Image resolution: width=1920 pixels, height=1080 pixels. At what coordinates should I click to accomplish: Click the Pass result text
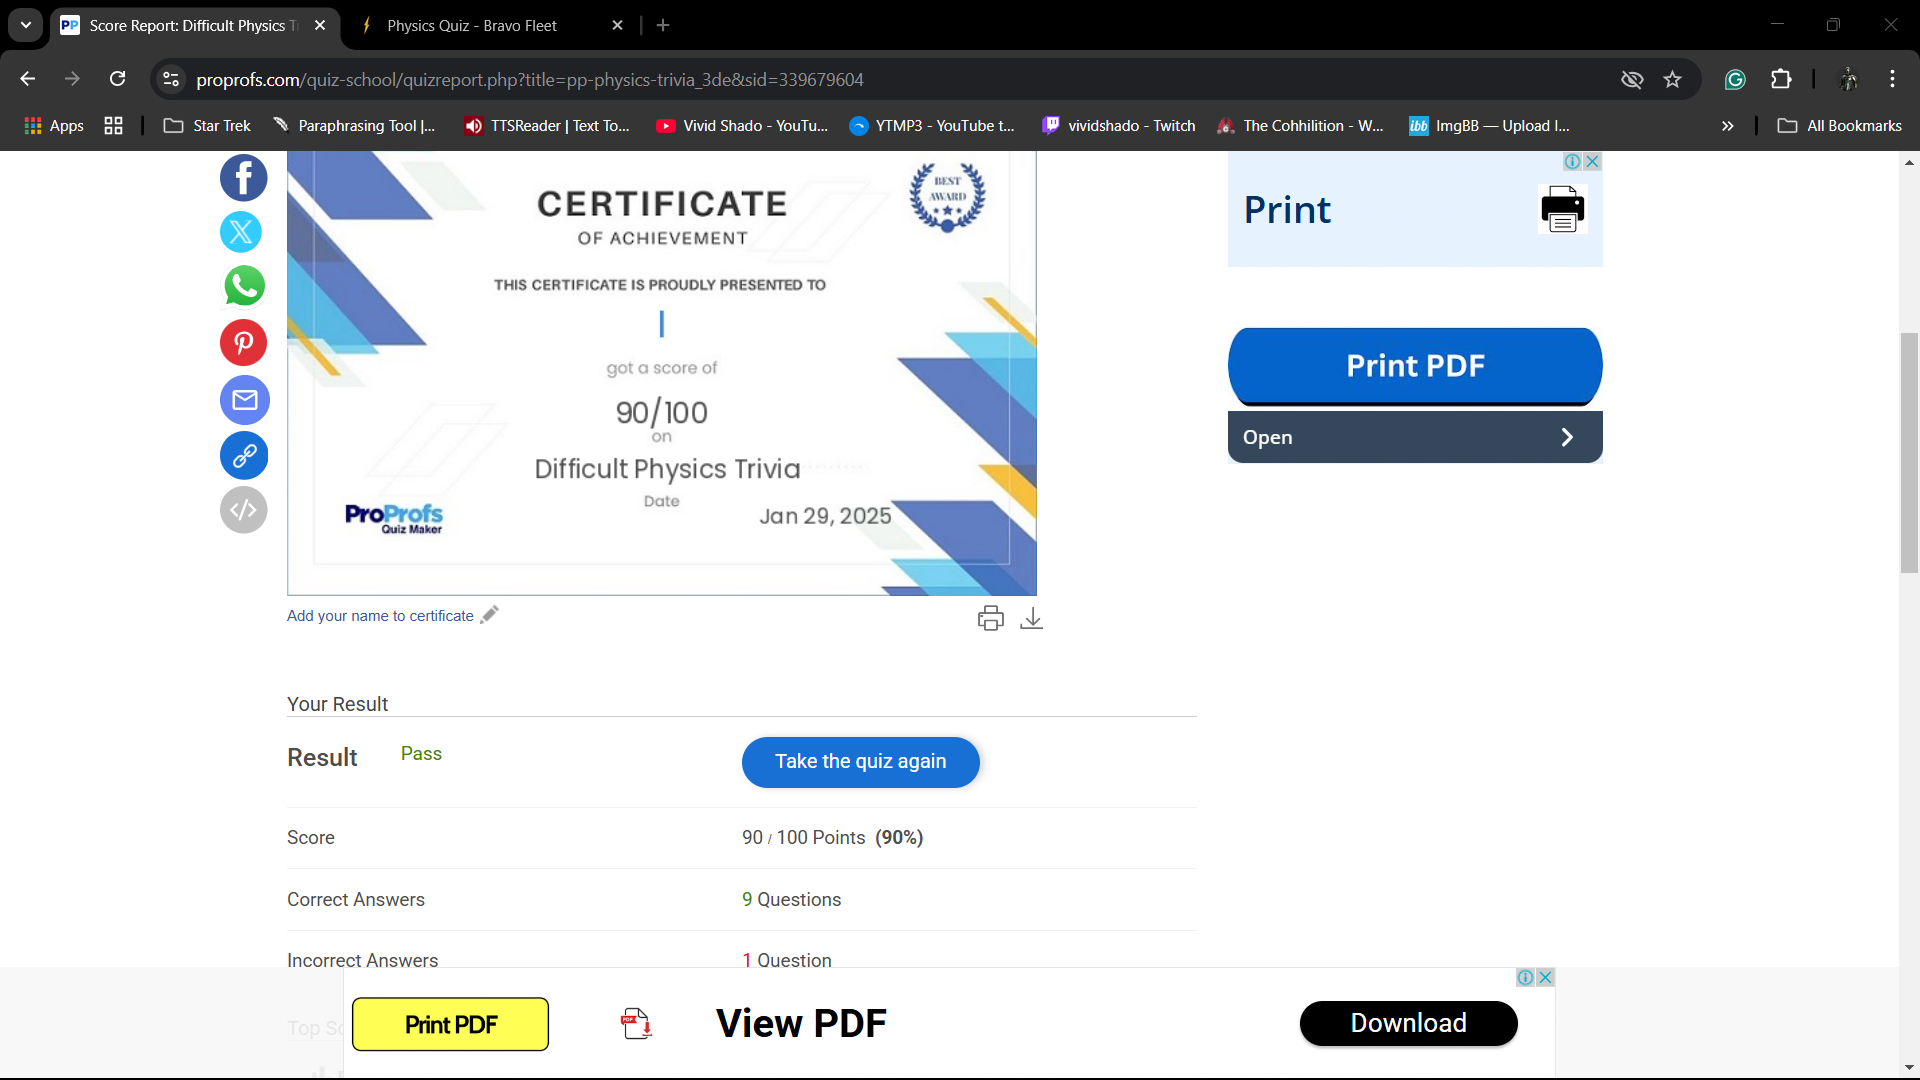point(421,754)
